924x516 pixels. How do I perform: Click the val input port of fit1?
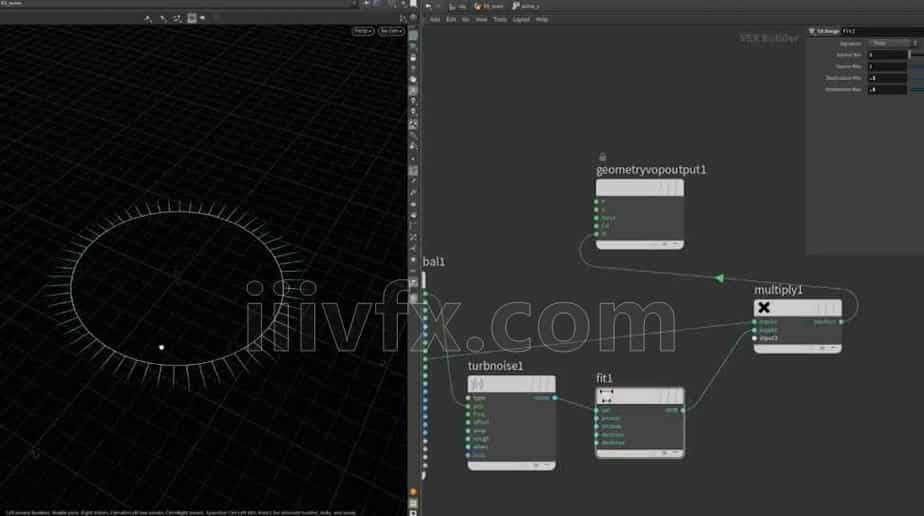(596, 410)
